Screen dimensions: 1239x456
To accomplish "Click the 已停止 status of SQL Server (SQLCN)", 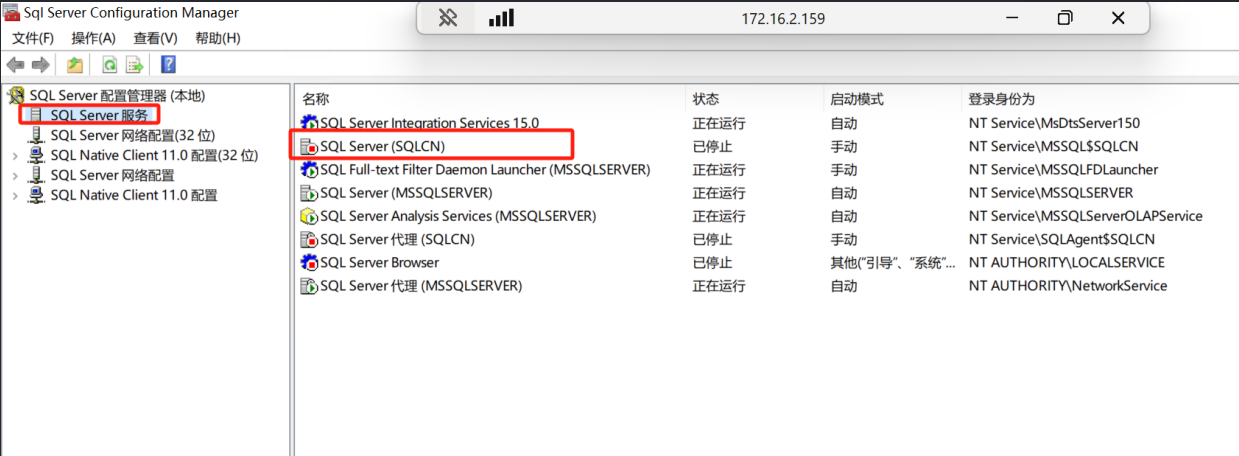I will click(712, 146).
